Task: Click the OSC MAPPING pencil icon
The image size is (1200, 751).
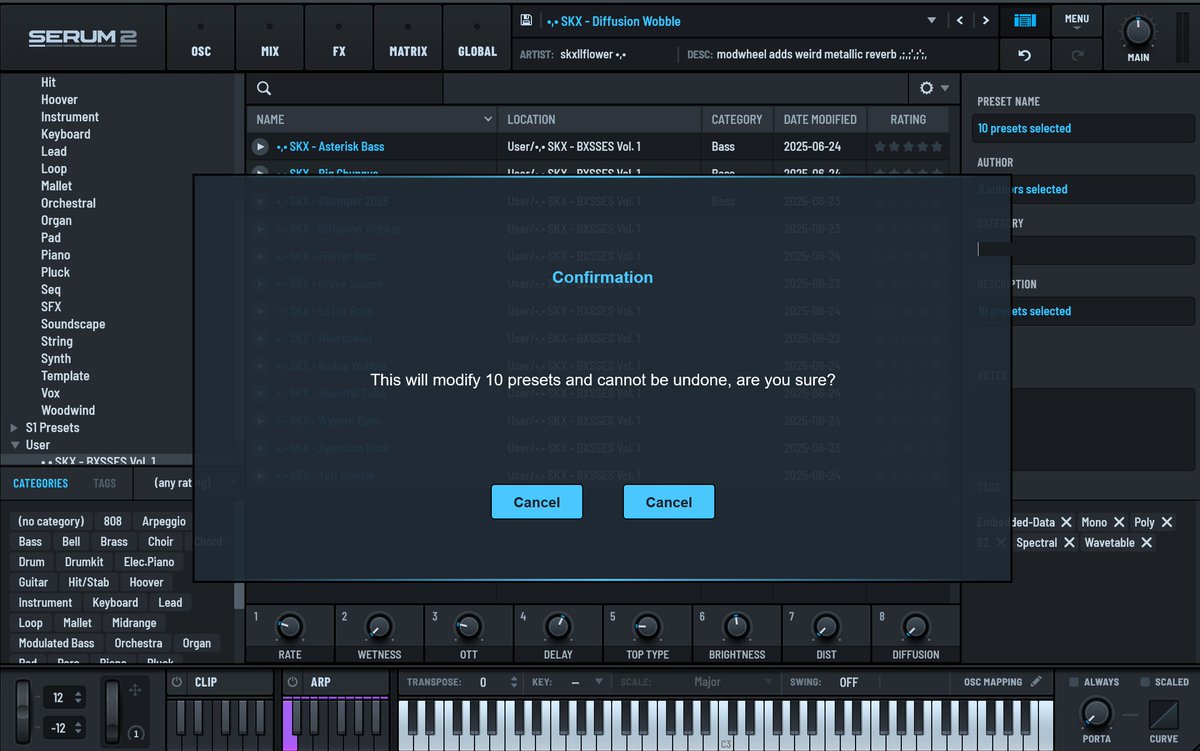Action: click(x=1037, y=681)
